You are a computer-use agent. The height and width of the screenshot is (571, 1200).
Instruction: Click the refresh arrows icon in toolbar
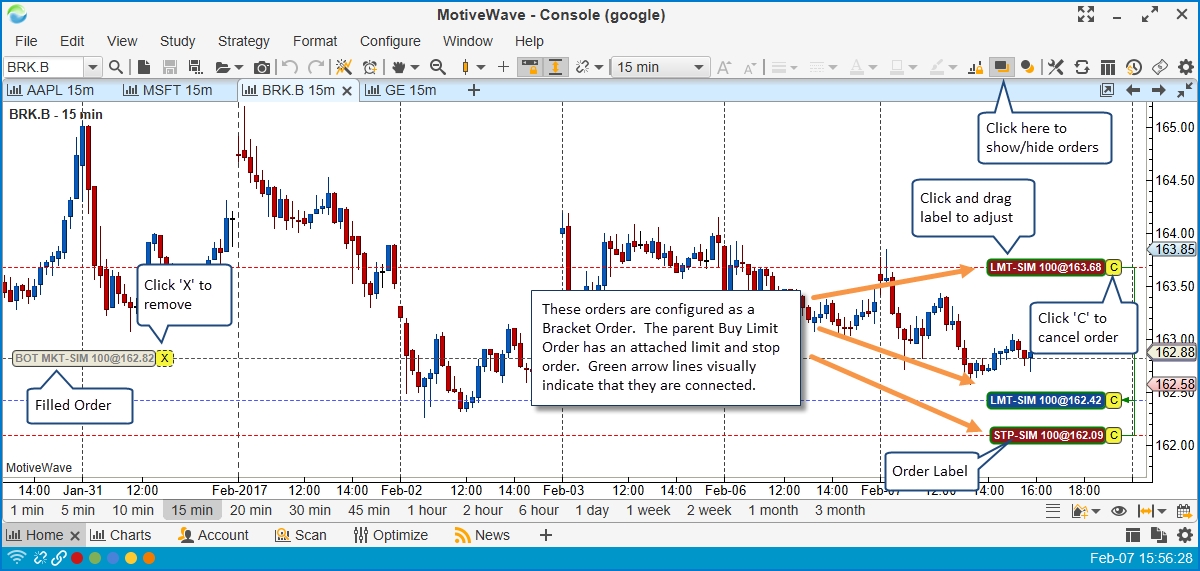(x=1082, y=67)
